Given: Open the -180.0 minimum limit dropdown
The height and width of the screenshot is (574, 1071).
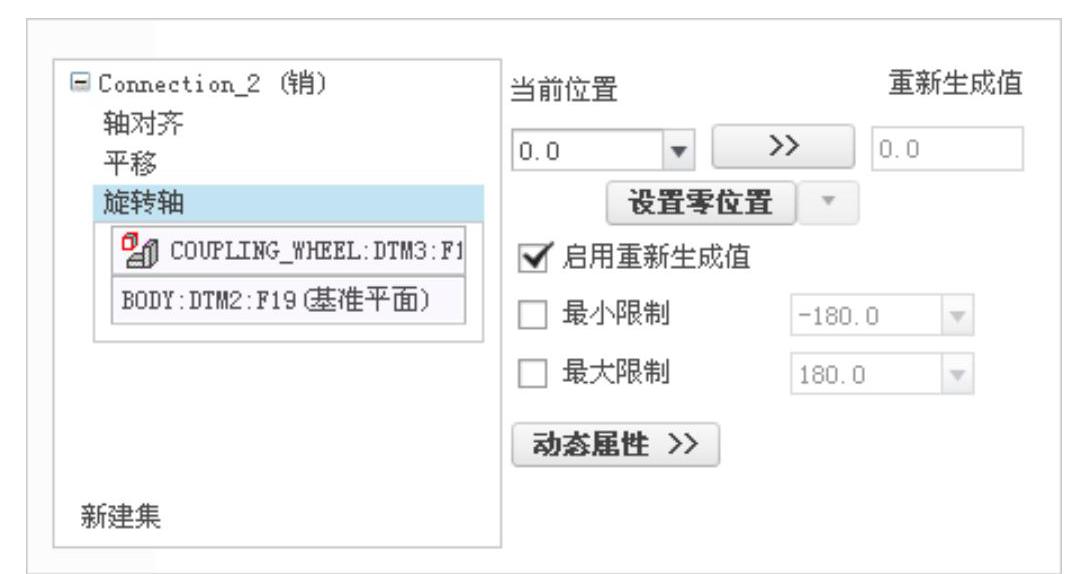Looking at the screenshot, I should 957,316.
